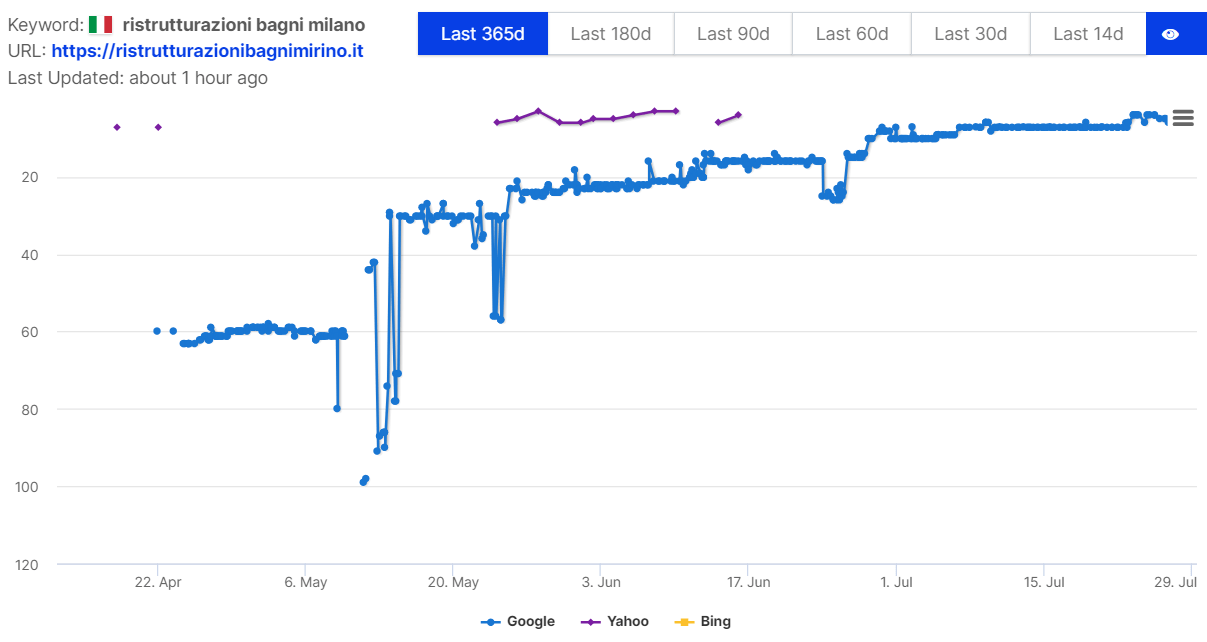The width and height of the screenshot is (1207, 642).
Task: Click the Bing yellow legend marker
Action: click(x=684, y=622)
